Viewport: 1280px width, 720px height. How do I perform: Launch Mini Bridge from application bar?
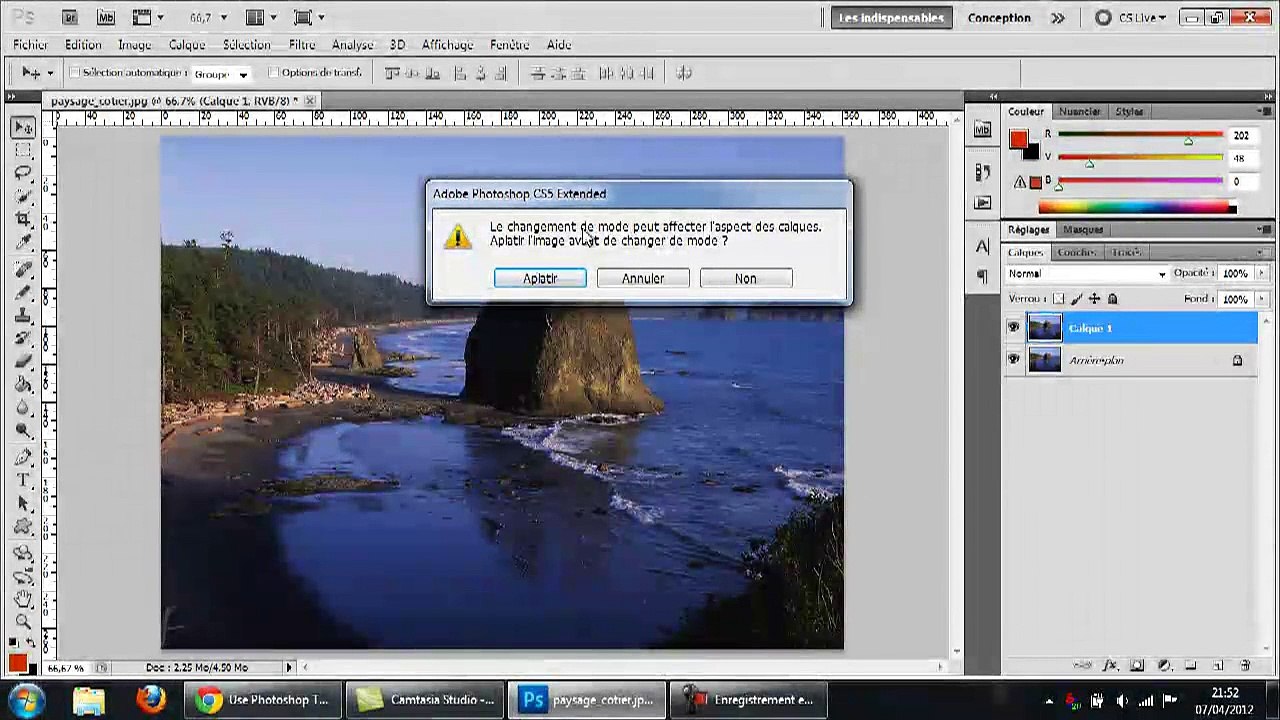106,18
